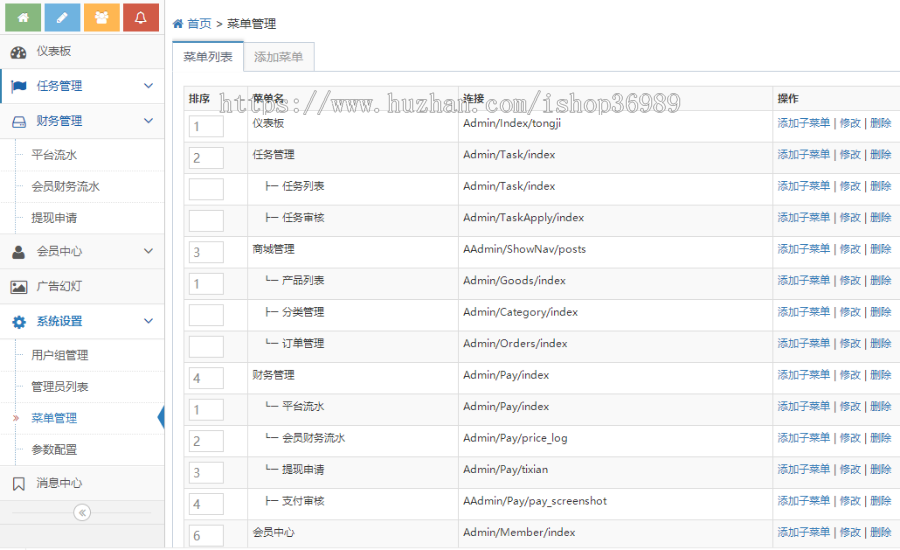The height and width of the screenshot is (550, 900).
Task: Click the orange users group button
Action: click(x=102, y=17)
